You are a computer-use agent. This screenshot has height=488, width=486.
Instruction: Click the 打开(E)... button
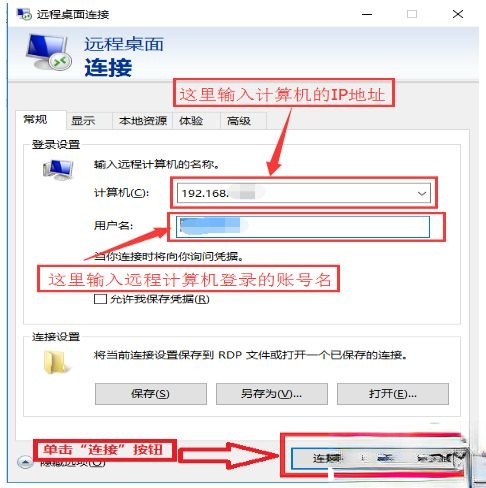click(x=393, y=394)
